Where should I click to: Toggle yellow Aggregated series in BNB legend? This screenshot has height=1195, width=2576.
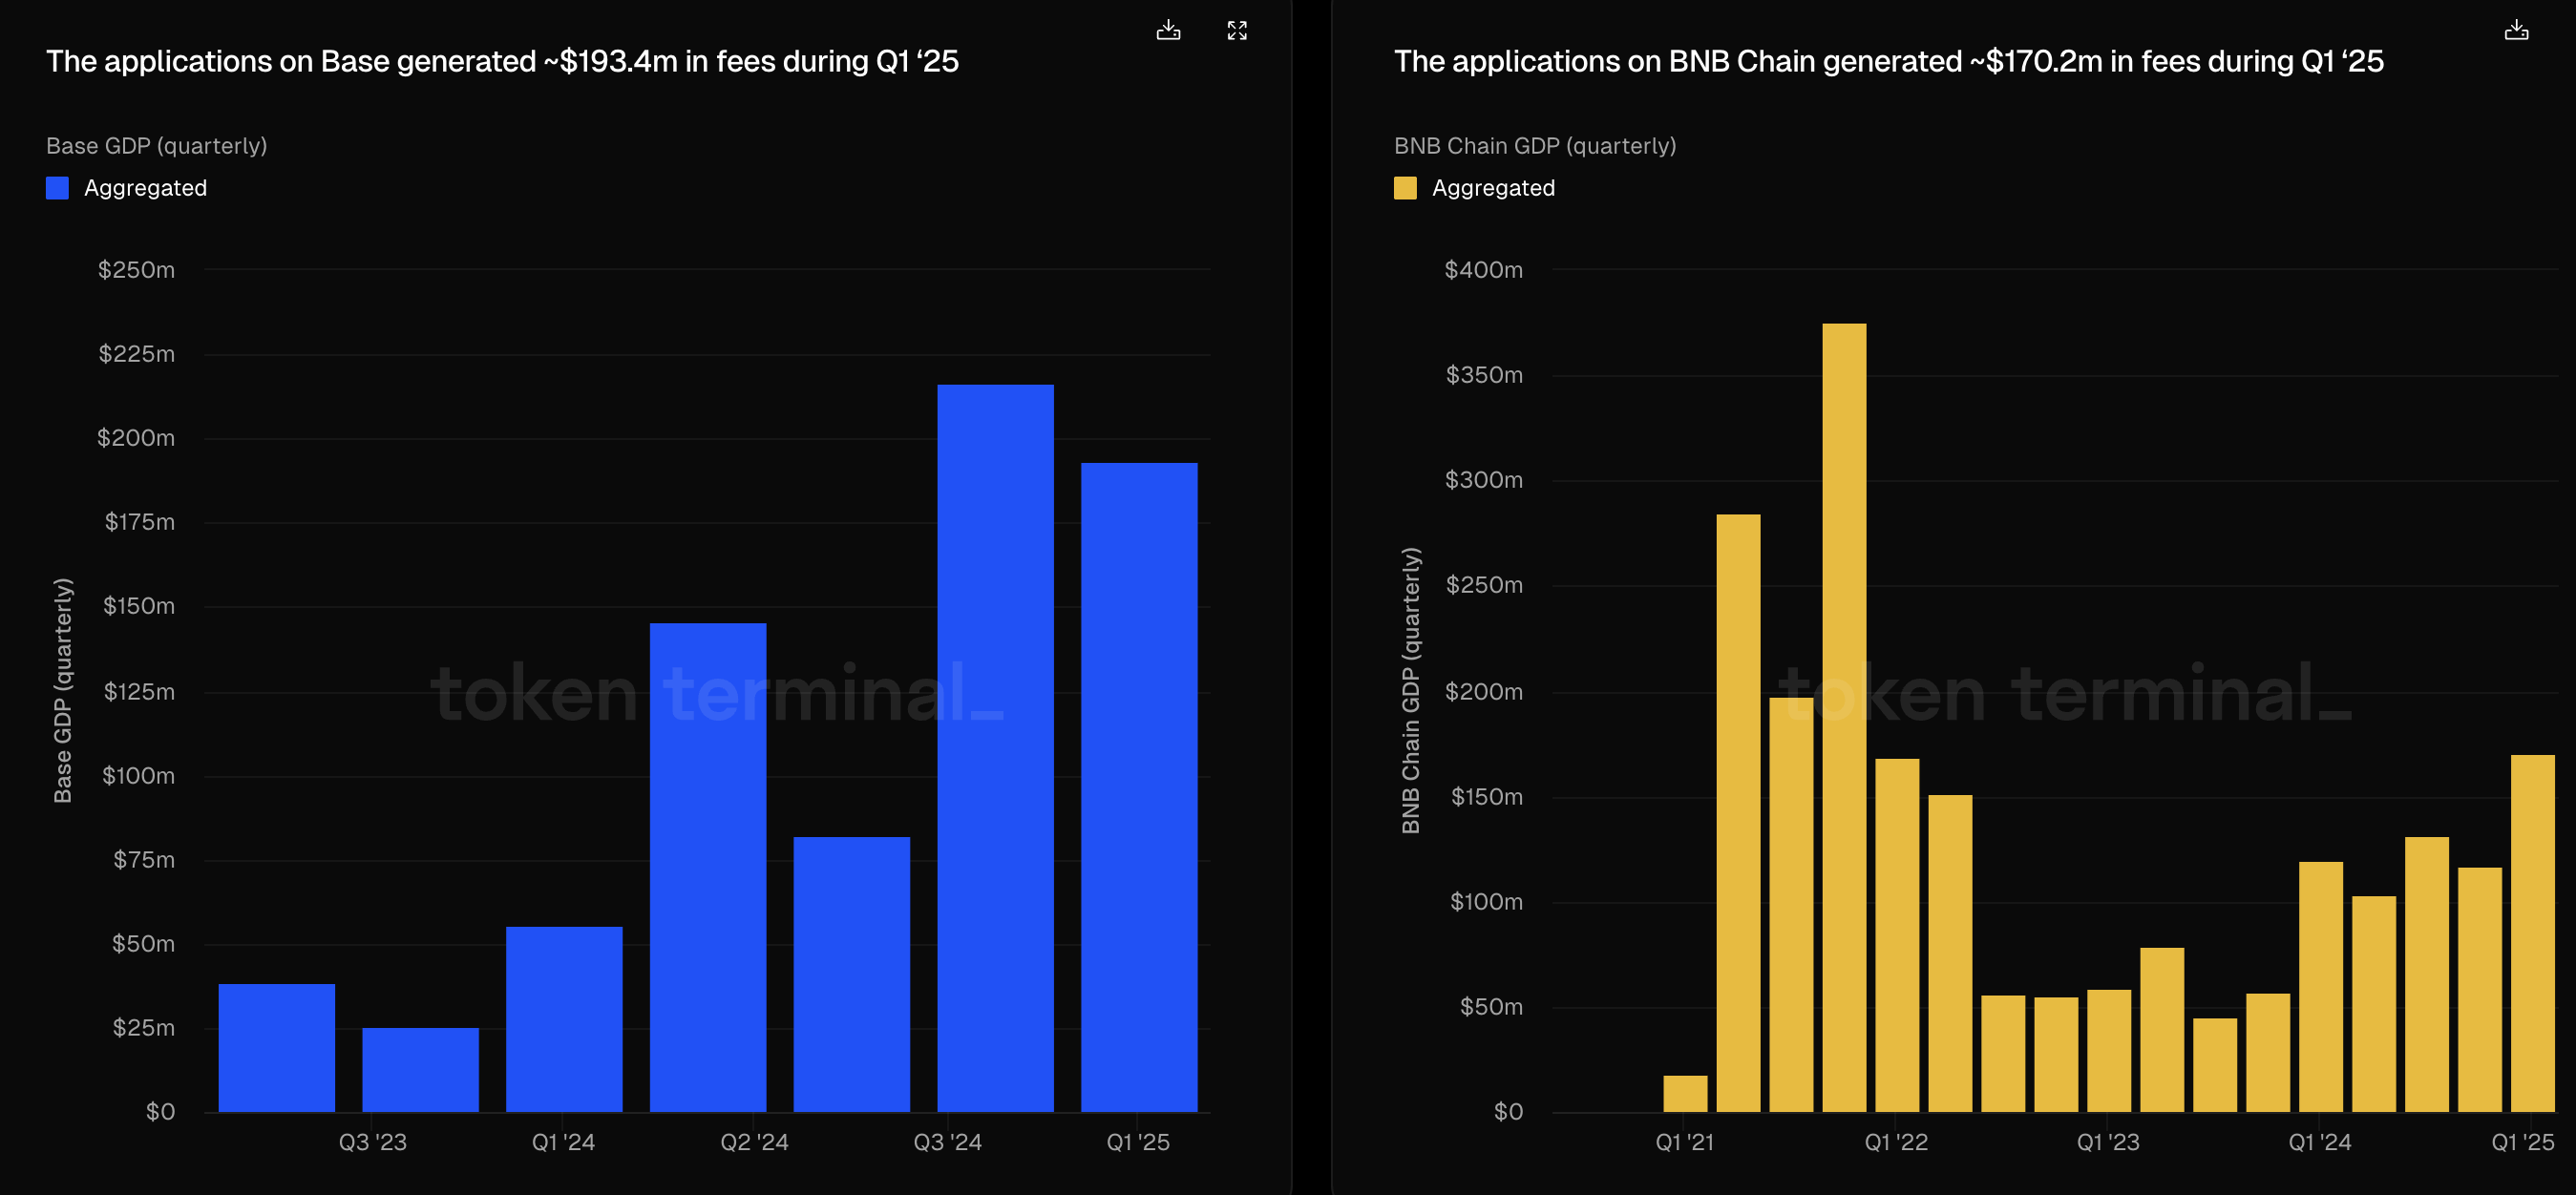tap(1492, 188)
